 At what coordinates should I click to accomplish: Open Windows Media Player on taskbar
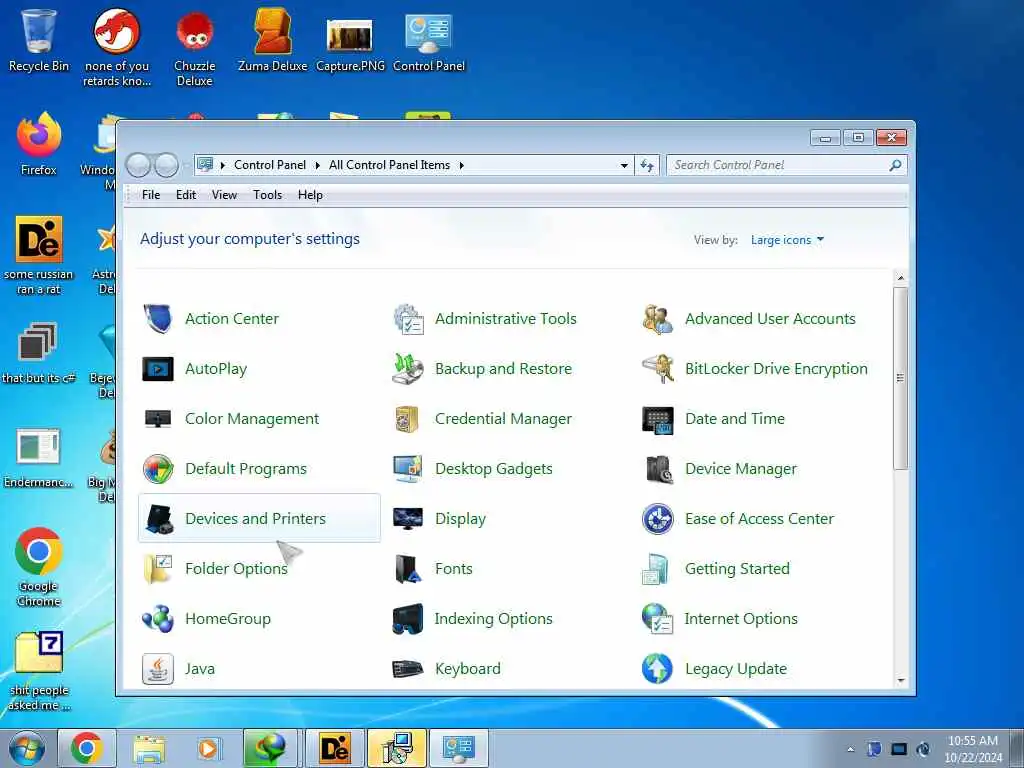click(209, 748)
